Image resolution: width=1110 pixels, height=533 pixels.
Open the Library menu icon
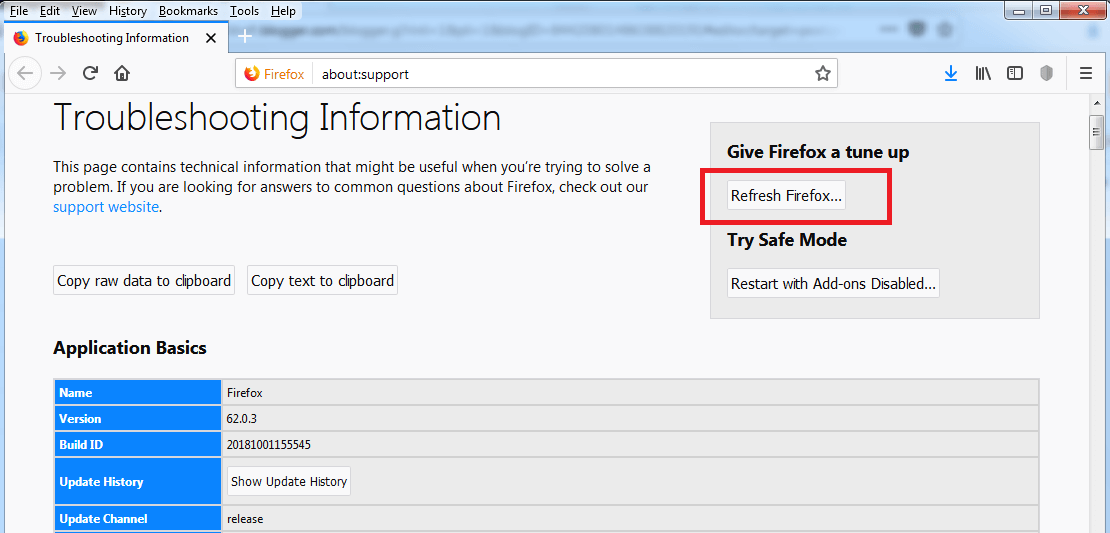[x=983, y=73]
